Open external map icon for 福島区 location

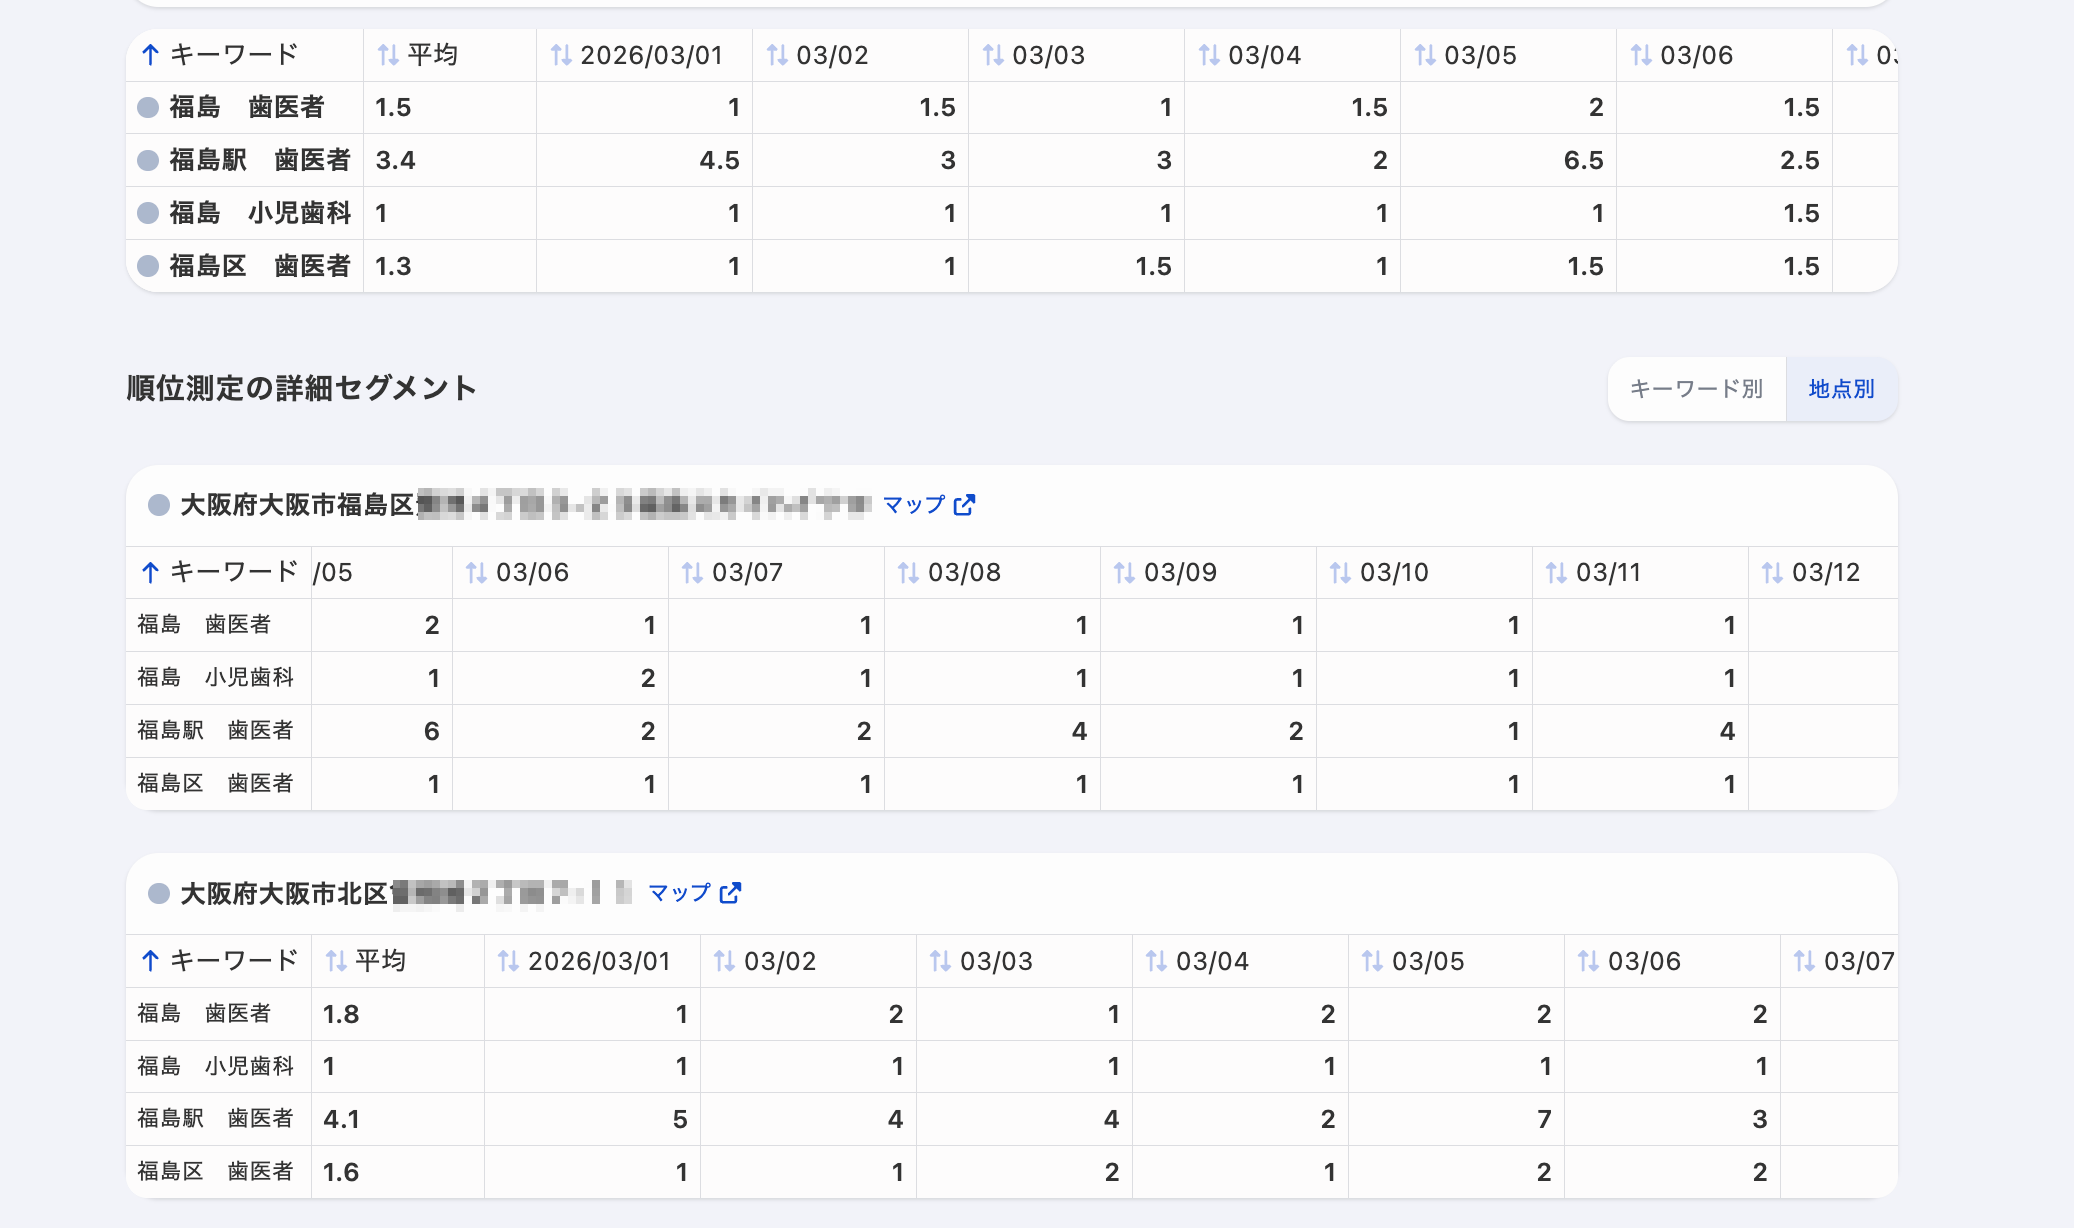pyautogui.click(x=964, y=505)
